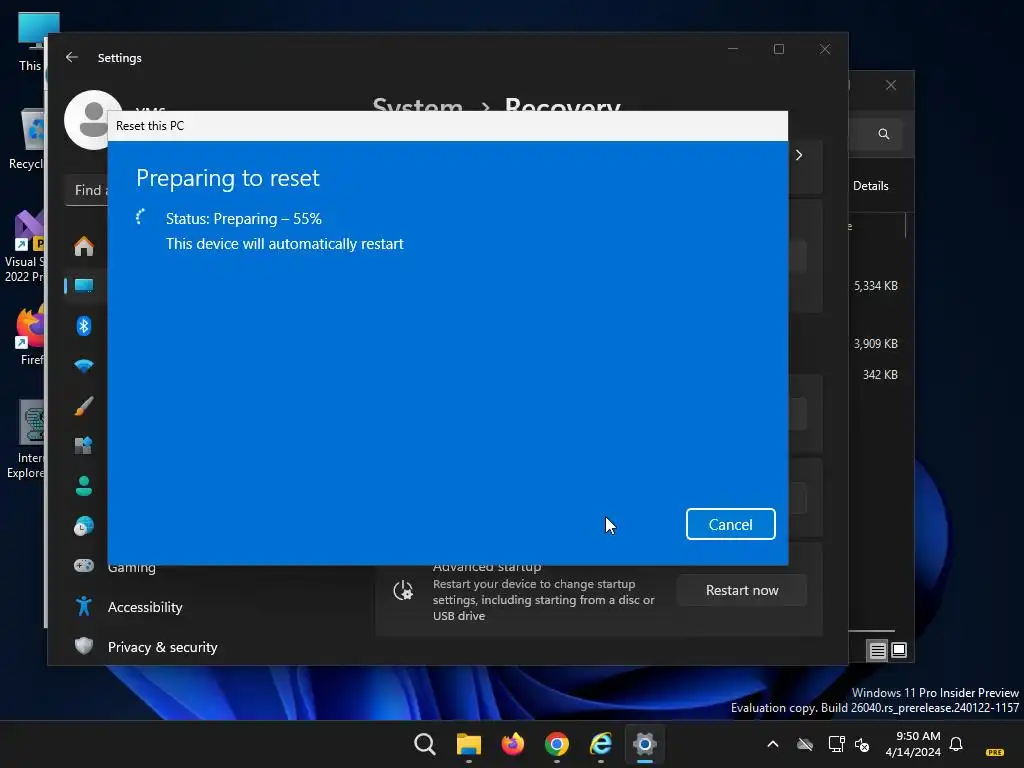Go back using the Settings back arrow
Viewport: 1024px width, 768px height.
click(72, 57)
